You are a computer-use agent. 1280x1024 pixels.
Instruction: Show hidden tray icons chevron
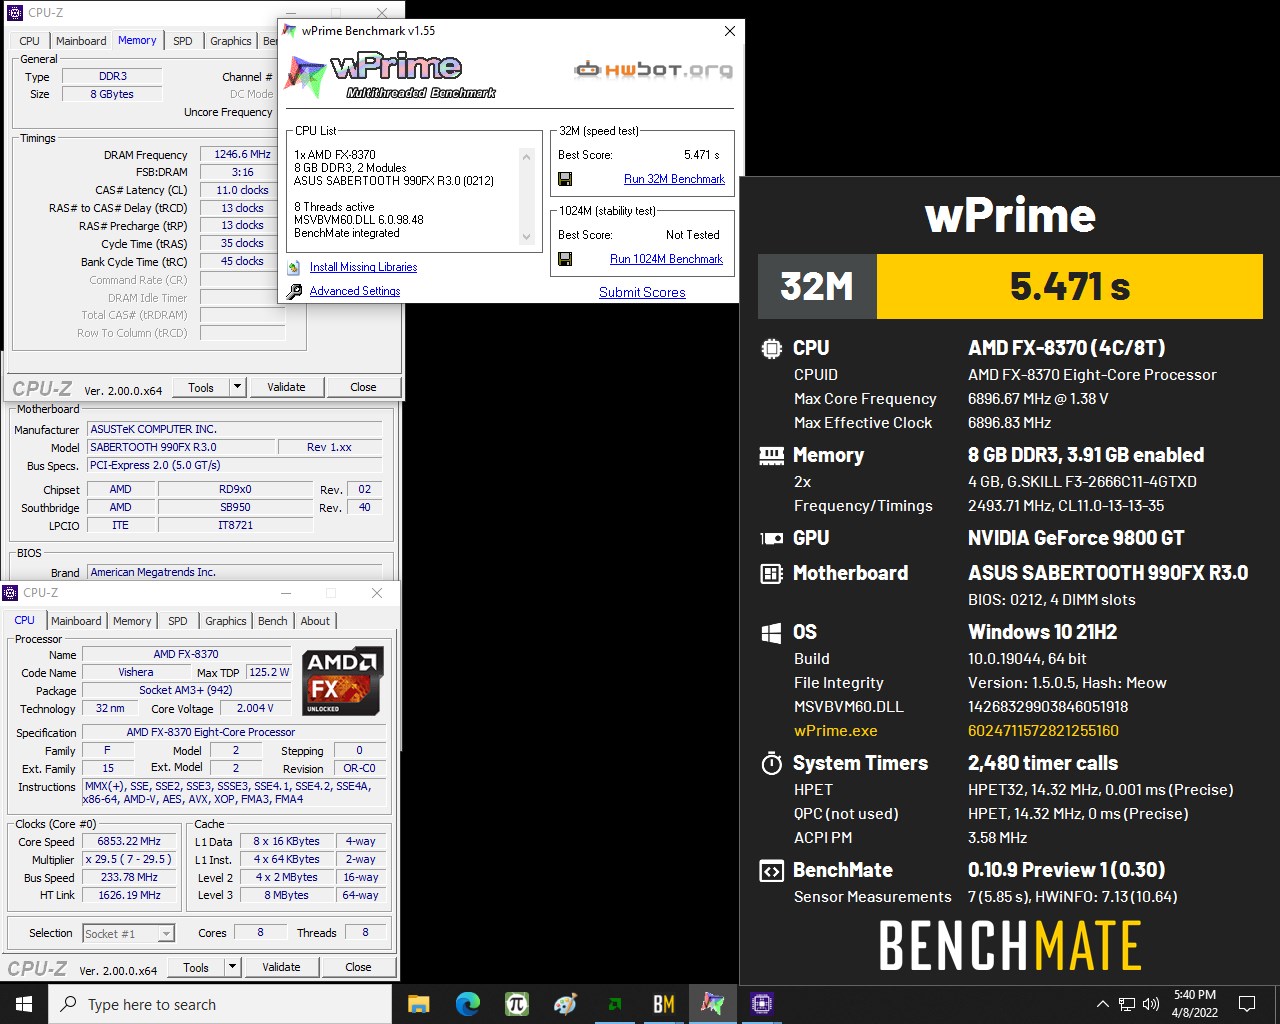click(x=1102, y=1004)
